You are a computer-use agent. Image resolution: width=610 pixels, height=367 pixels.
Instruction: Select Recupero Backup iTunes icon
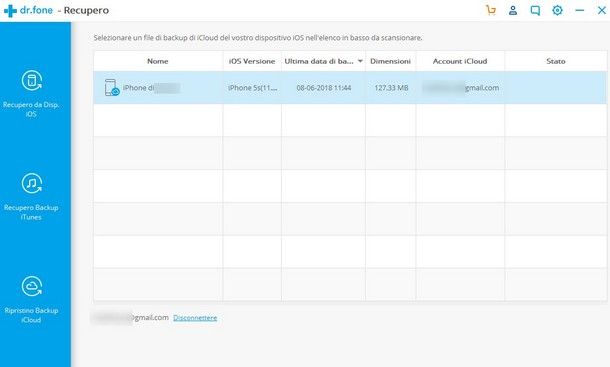[x=32, y=183]
